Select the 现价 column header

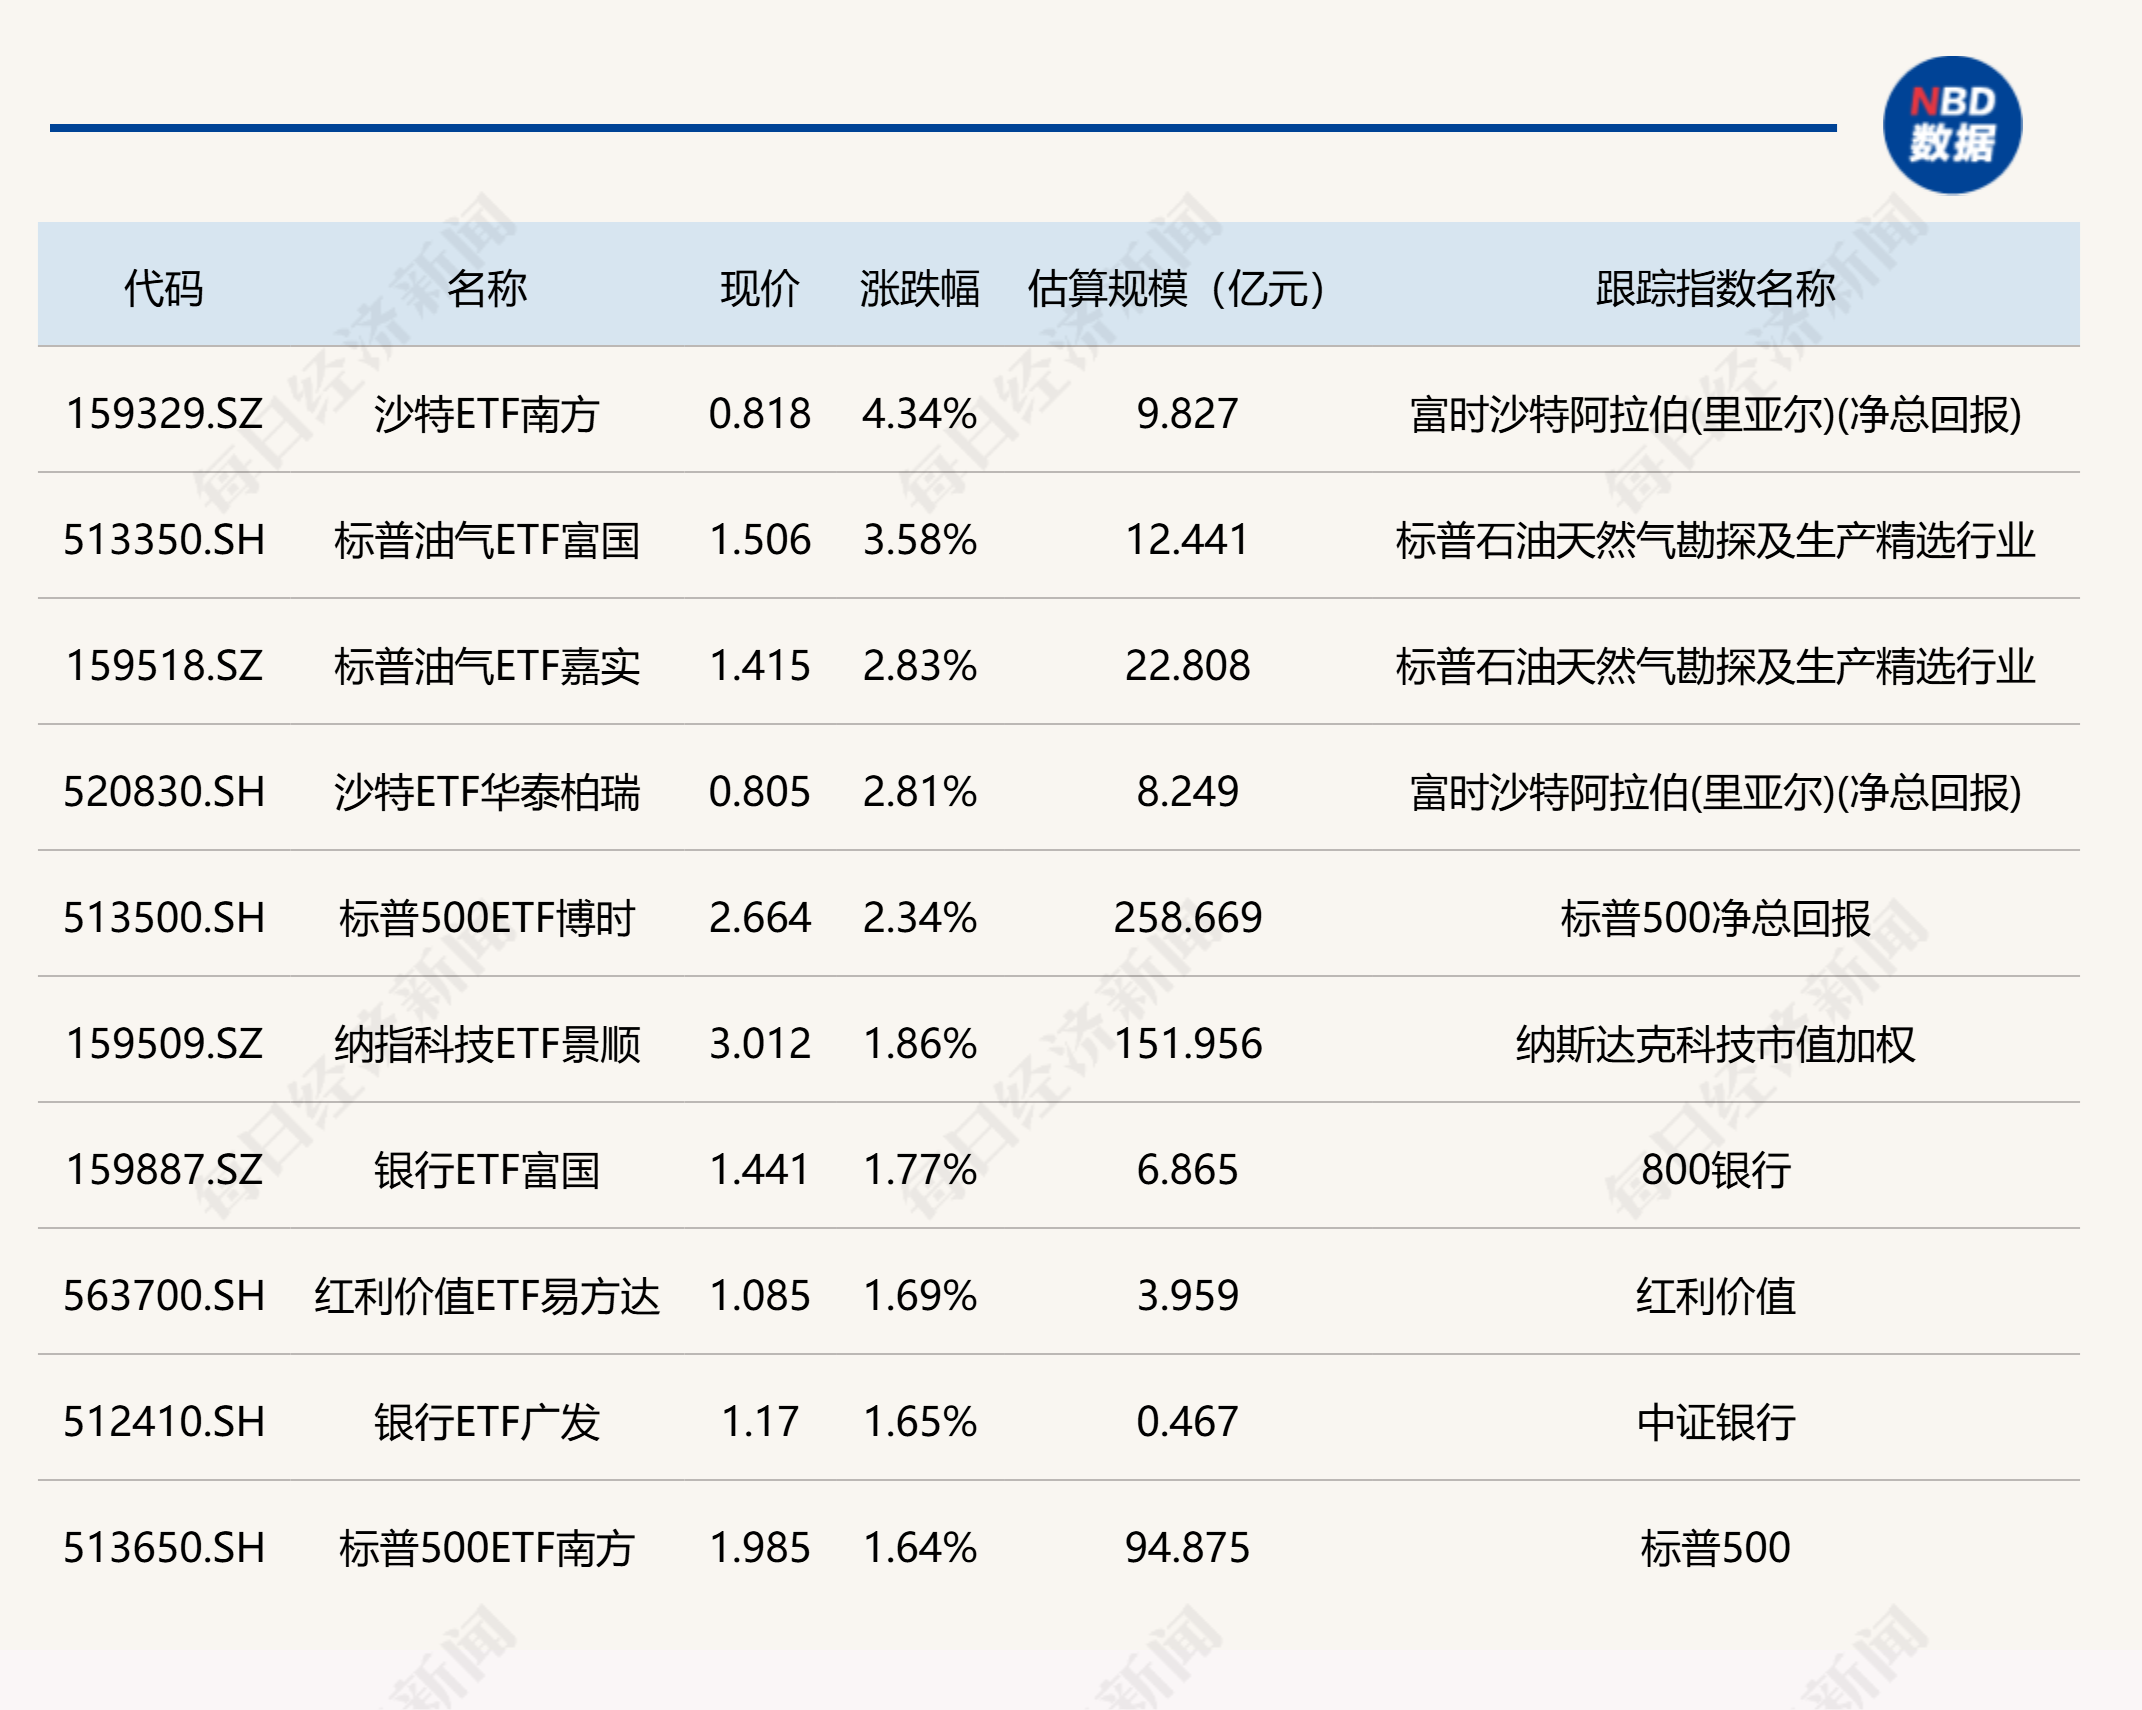760,289
